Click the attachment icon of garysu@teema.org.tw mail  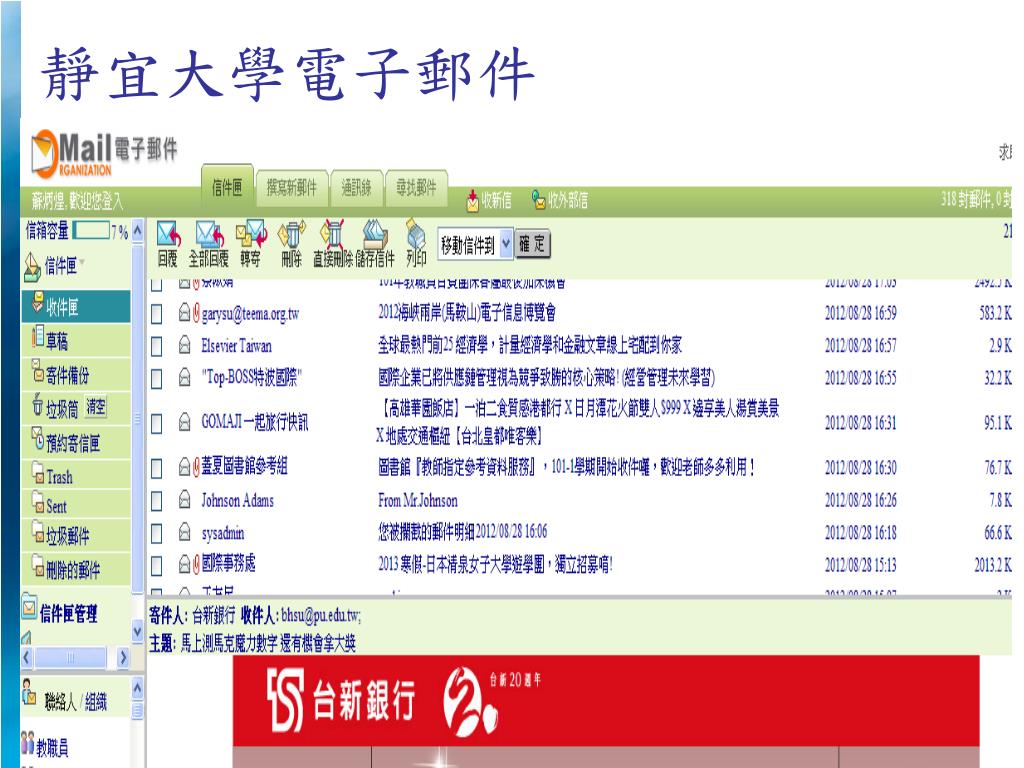(195, 313)
